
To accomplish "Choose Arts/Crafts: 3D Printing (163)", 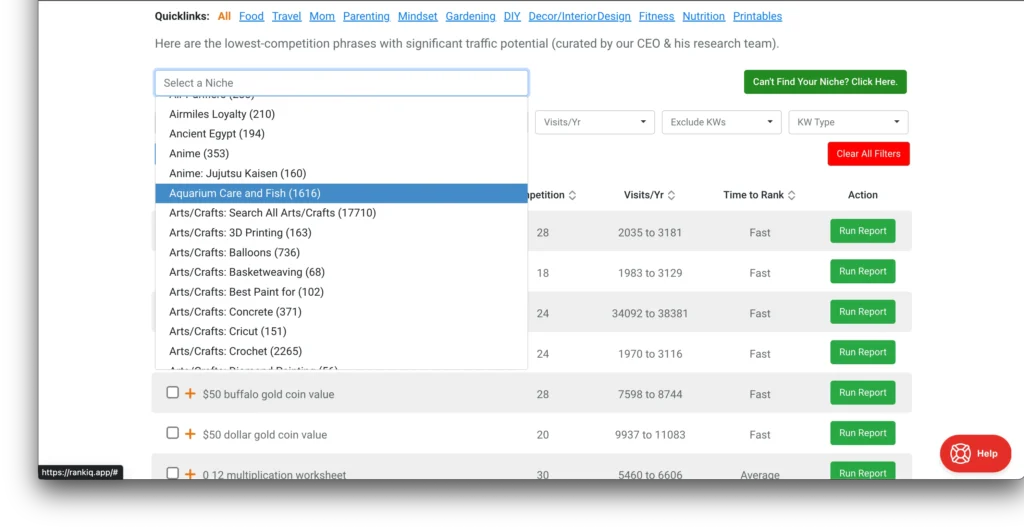I will click(341, 232).
